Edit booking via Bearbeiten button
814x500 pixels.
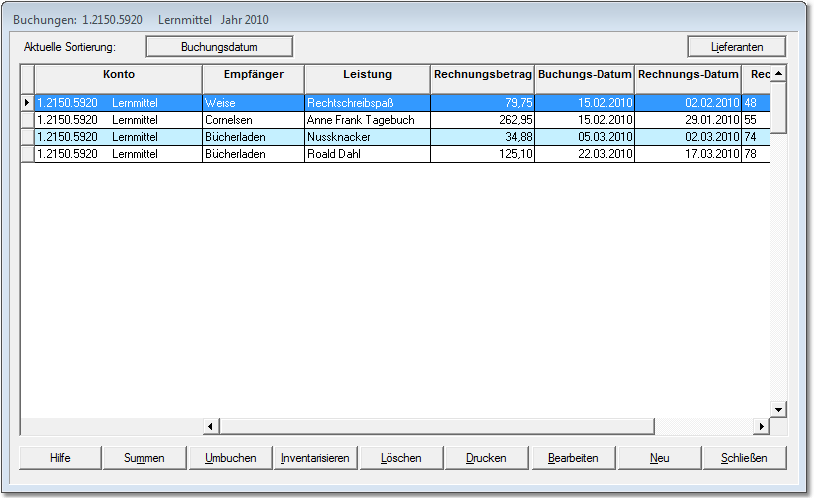573,458
